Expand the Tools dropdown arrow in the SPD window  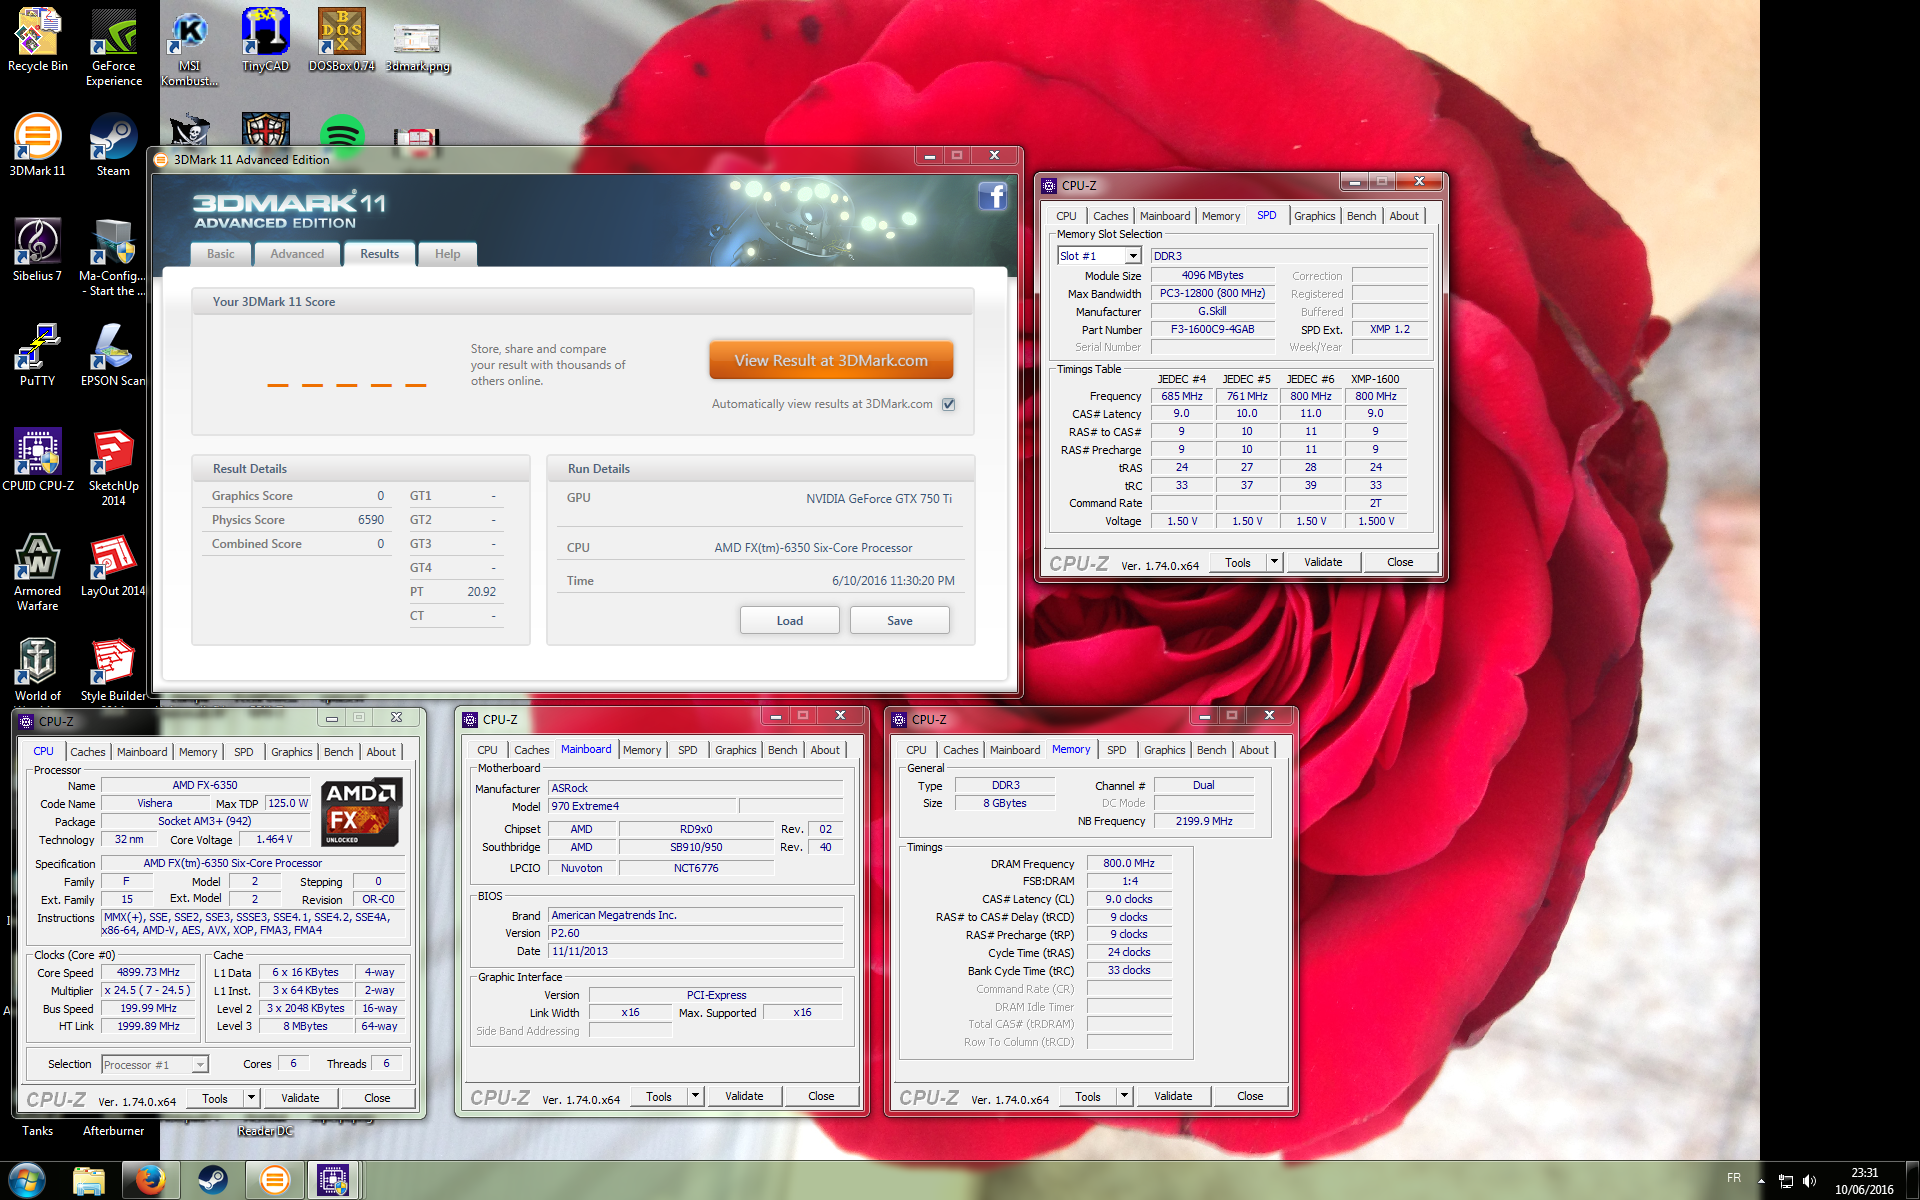pos(1274,562)
